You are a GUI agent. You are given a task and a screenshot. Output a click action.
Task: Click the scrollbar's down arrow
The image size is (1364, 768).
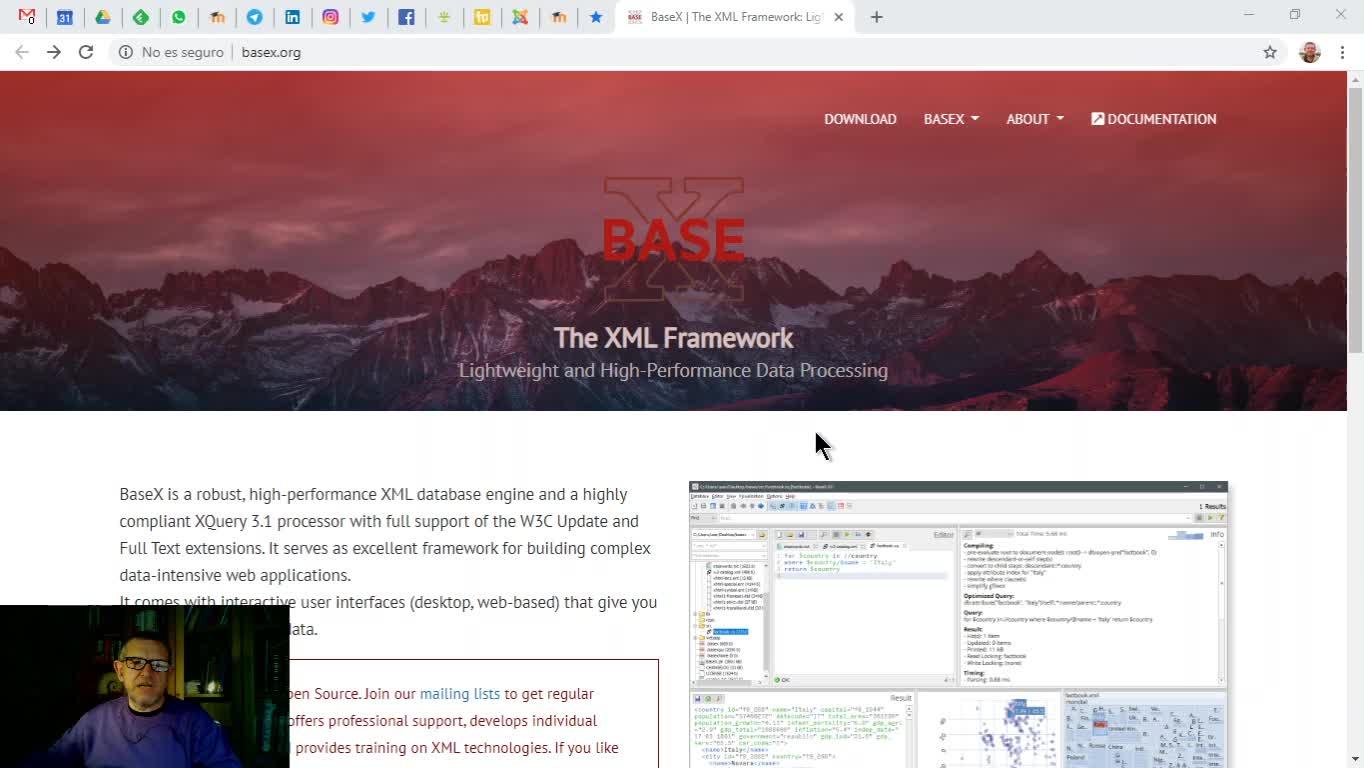coord(1355,759)
